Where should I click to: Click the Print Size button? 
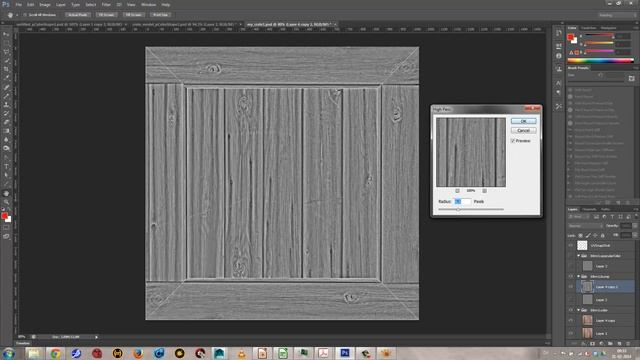tap(160, 15)
